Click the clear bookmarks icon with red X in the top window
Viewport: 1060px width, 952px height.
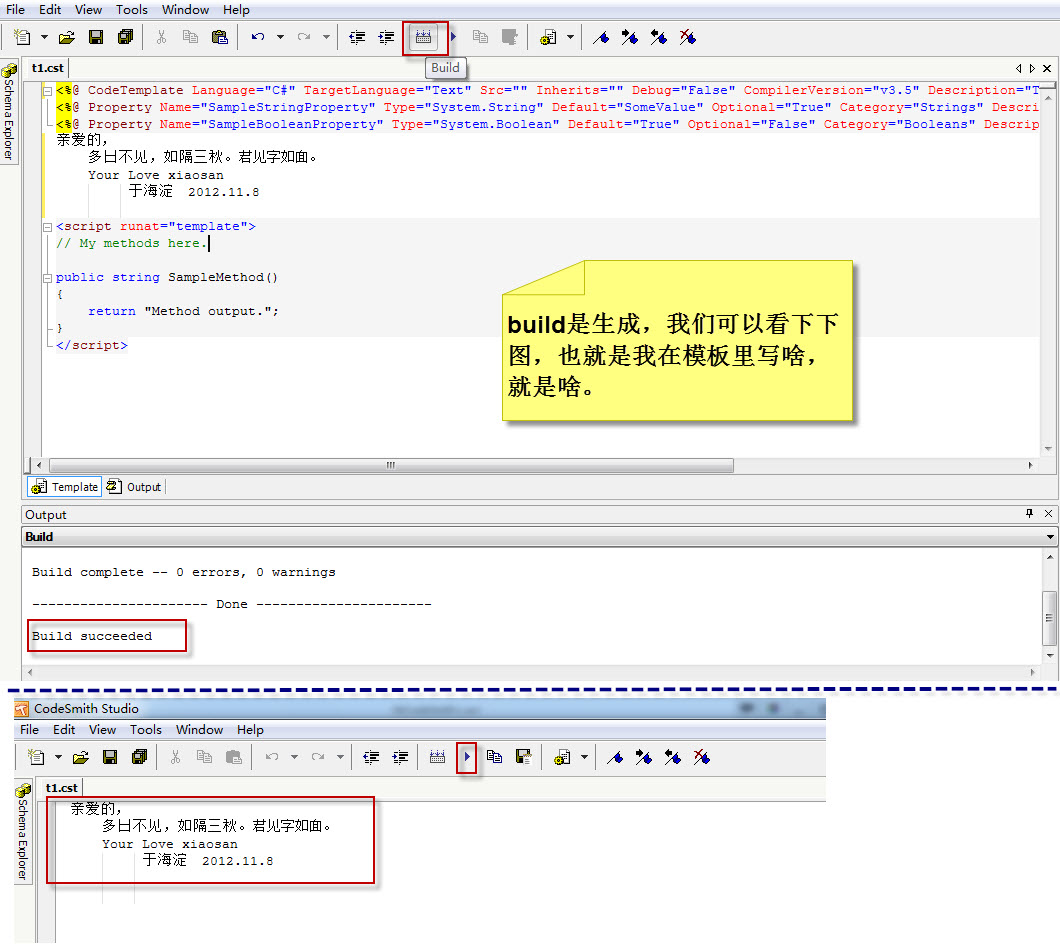point(688,37)
